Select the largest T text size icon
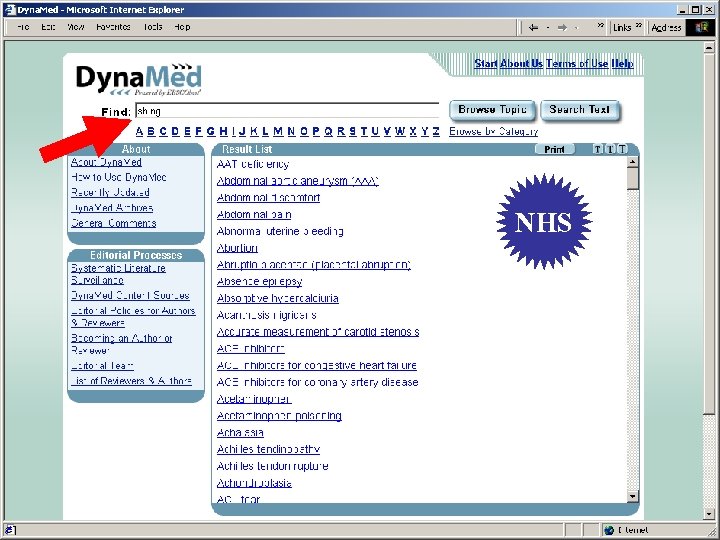This screenshot has height=540, width=720. click(622, 149)
